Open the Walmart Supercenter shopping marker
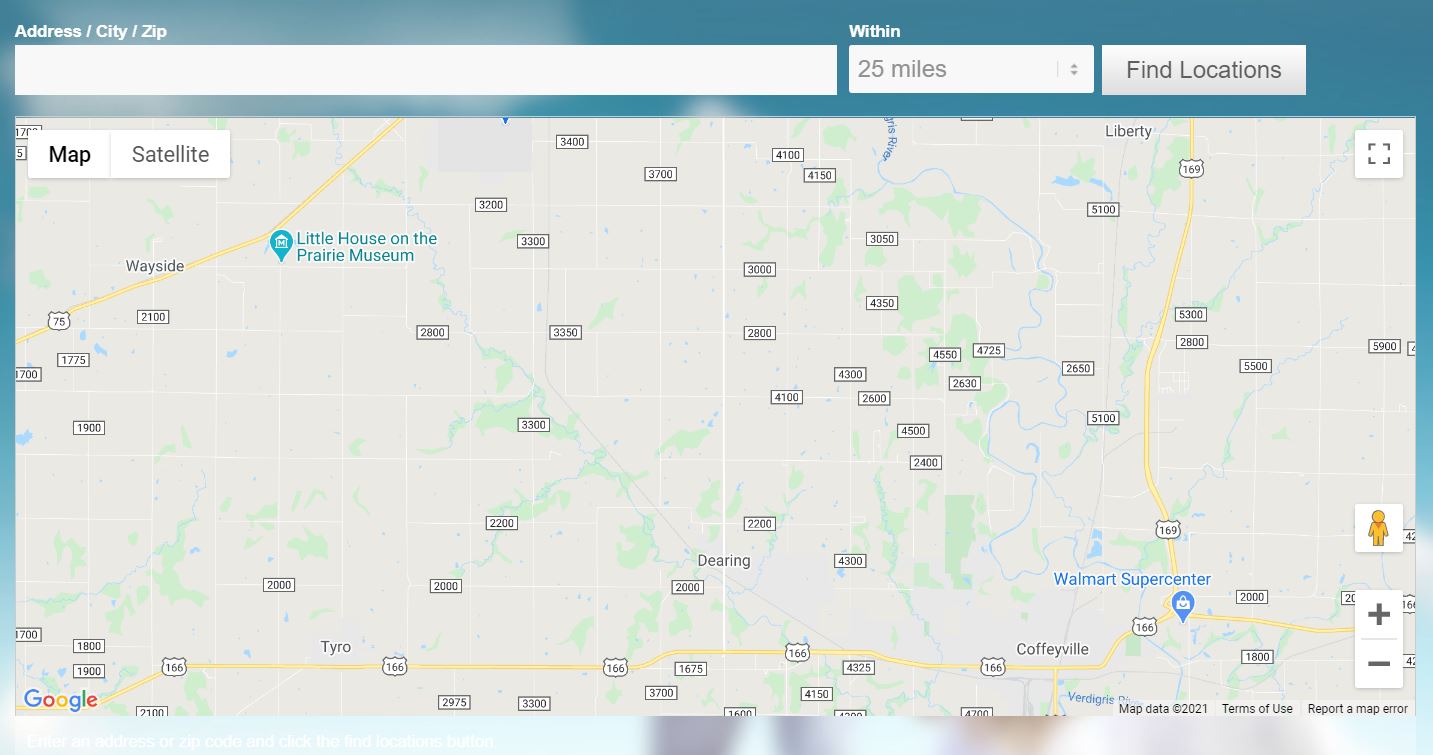Screen dimensions: 1433x755 point(1182,605)
